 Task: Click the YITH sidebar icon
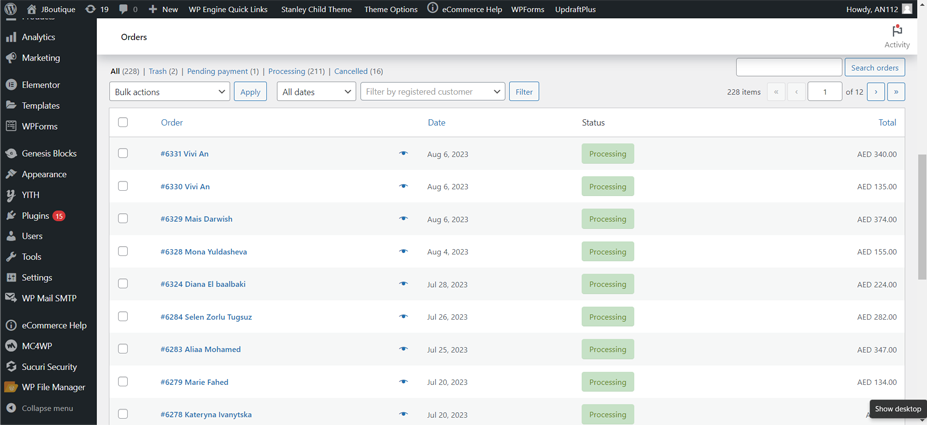click(x=11, y=195)
